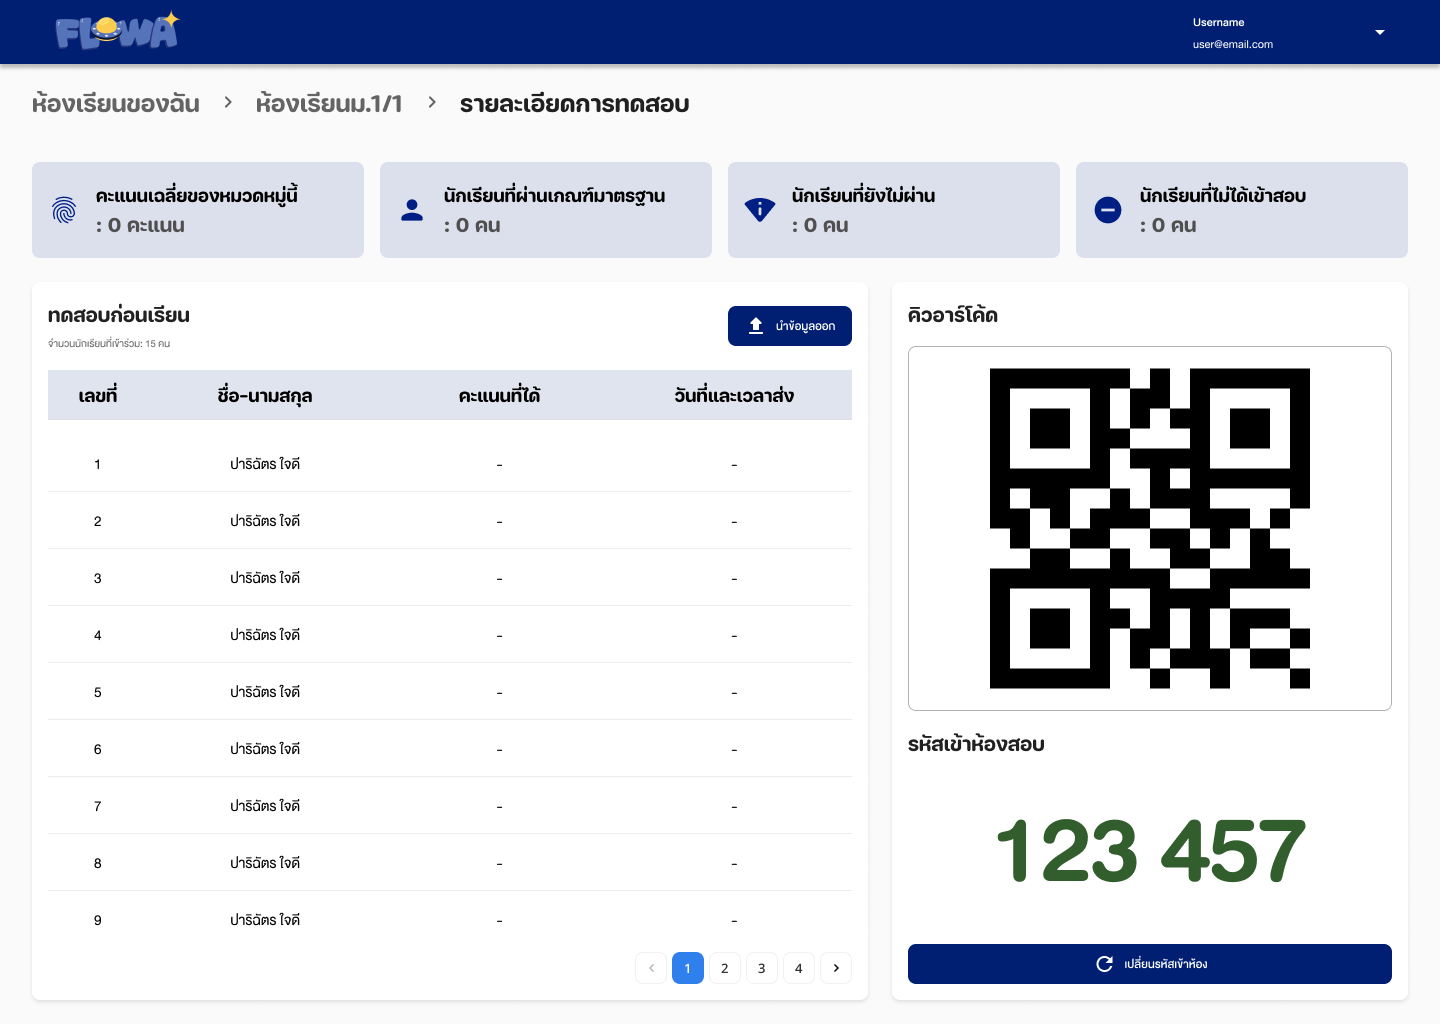Click fingerprint icon on average score card
Screen dimensions: 1440x1024
click(x=64, y=210)
